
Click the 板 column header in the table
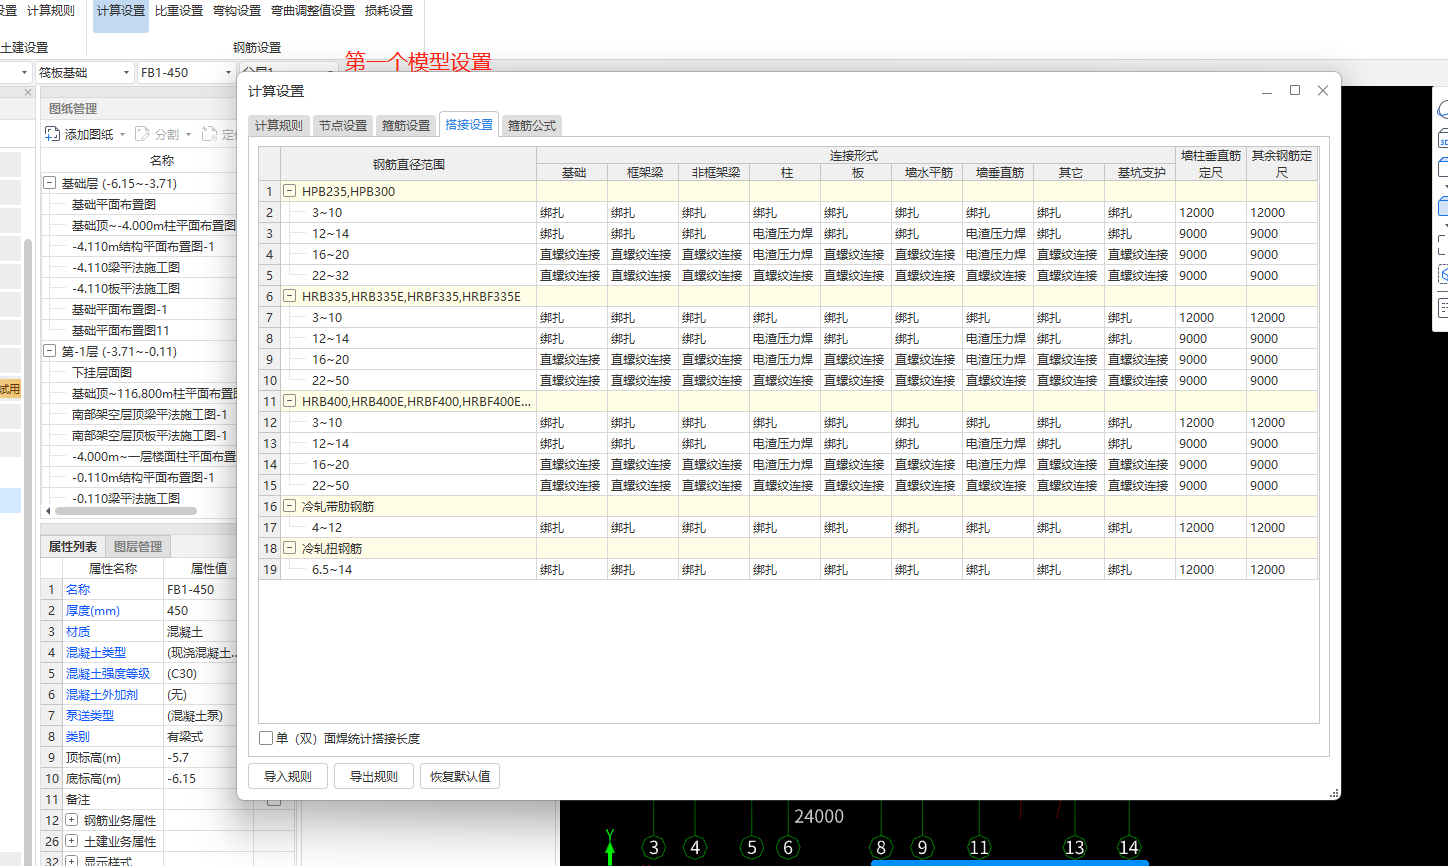[856, 172]
